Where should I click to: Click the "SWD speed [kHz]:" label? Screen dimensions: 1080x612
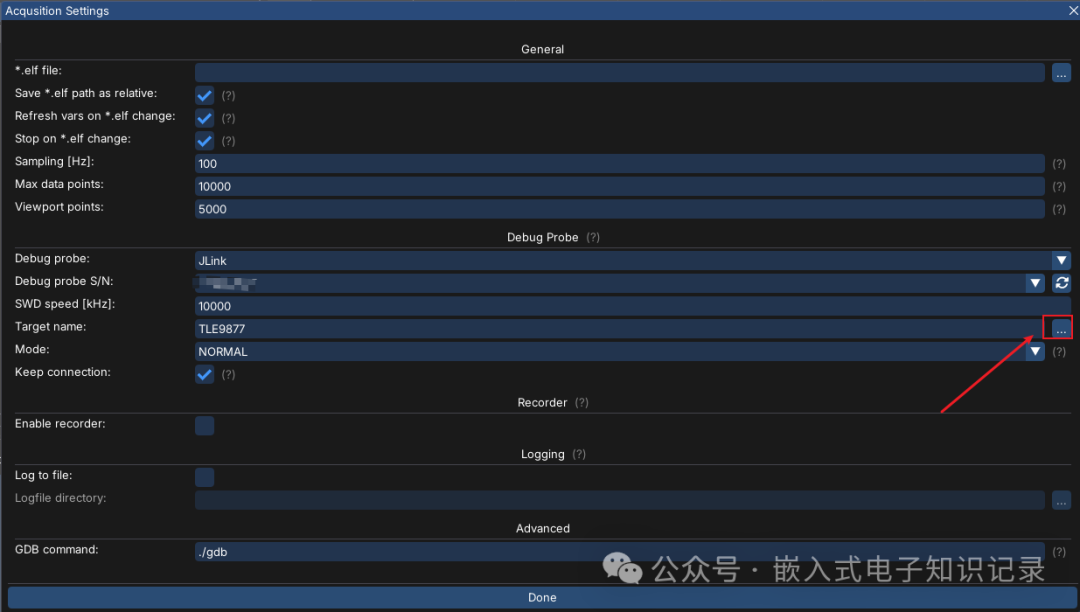[65, 304]
